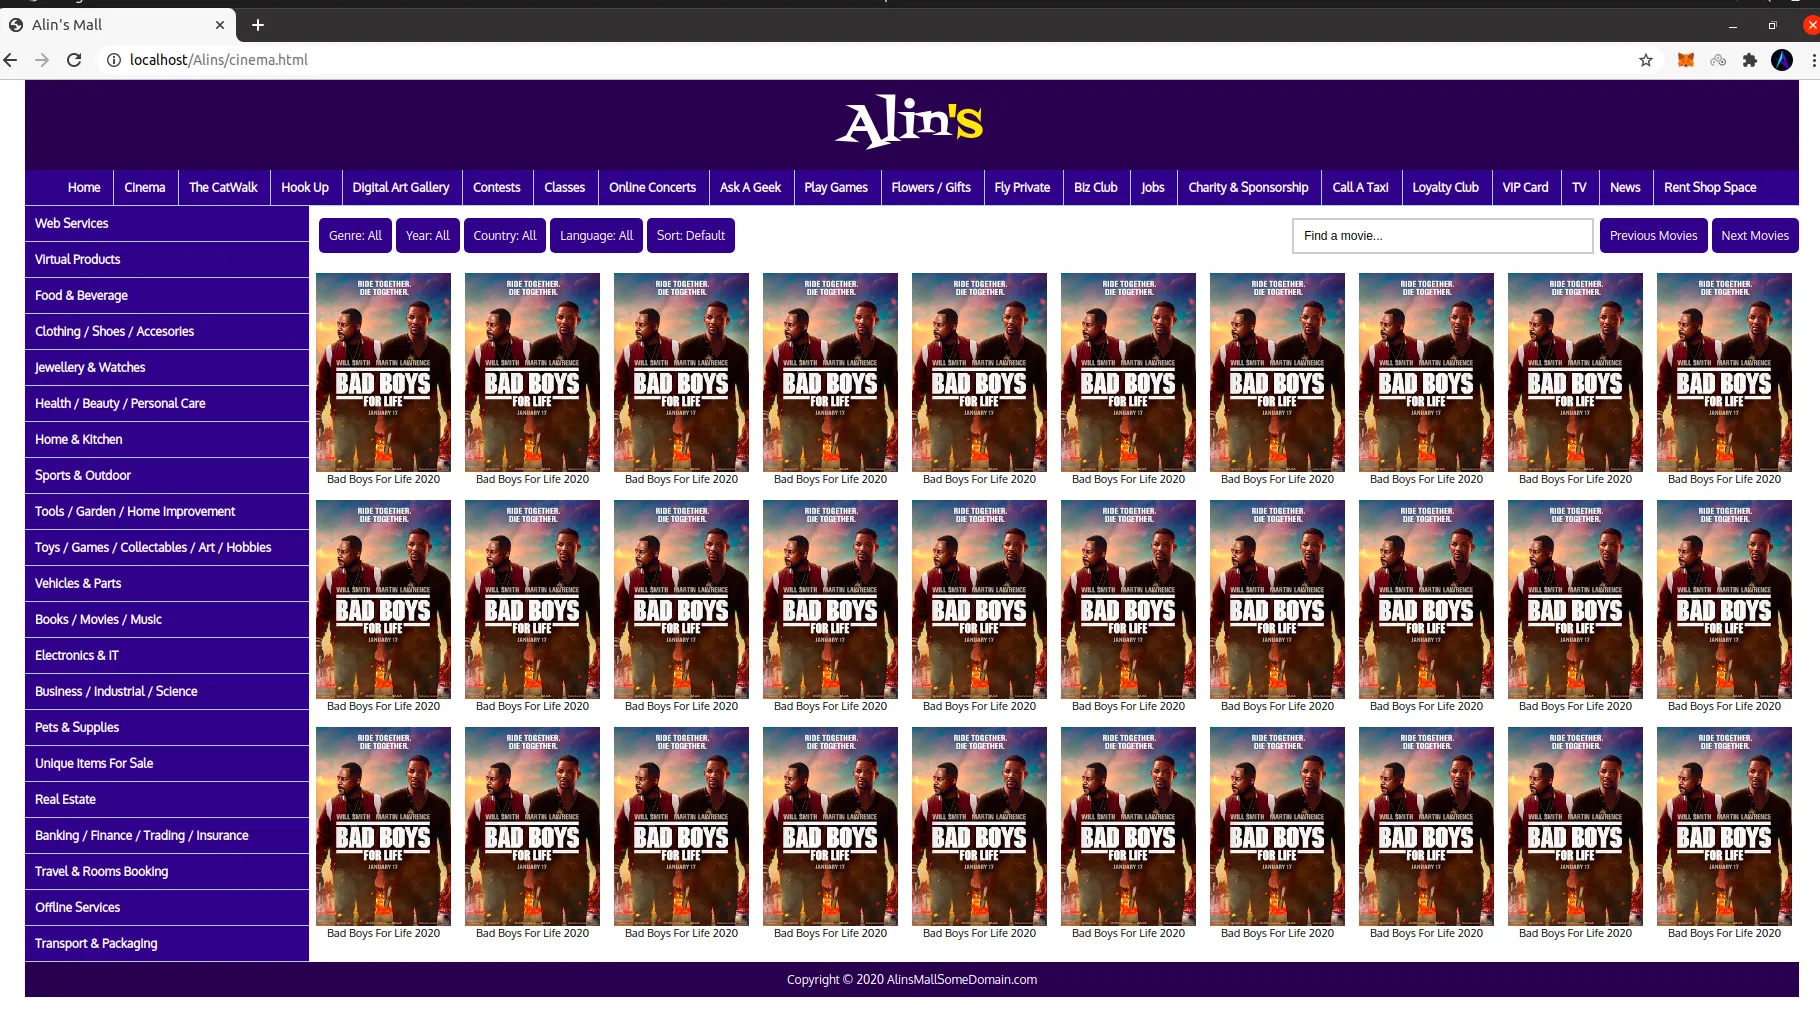Open the Flowers / Gifts nav item

931,187
